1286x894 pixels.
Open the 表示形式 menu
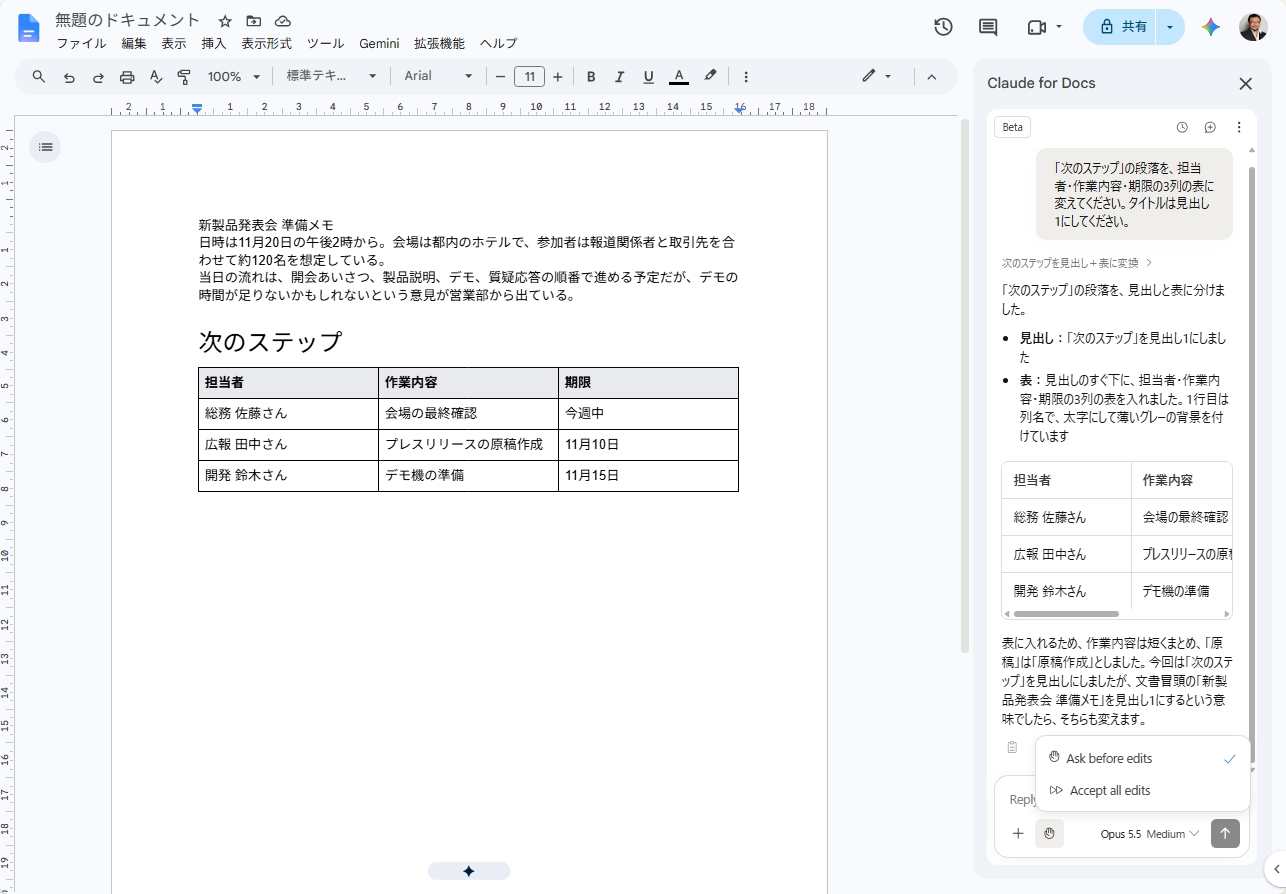pos(266,44)
